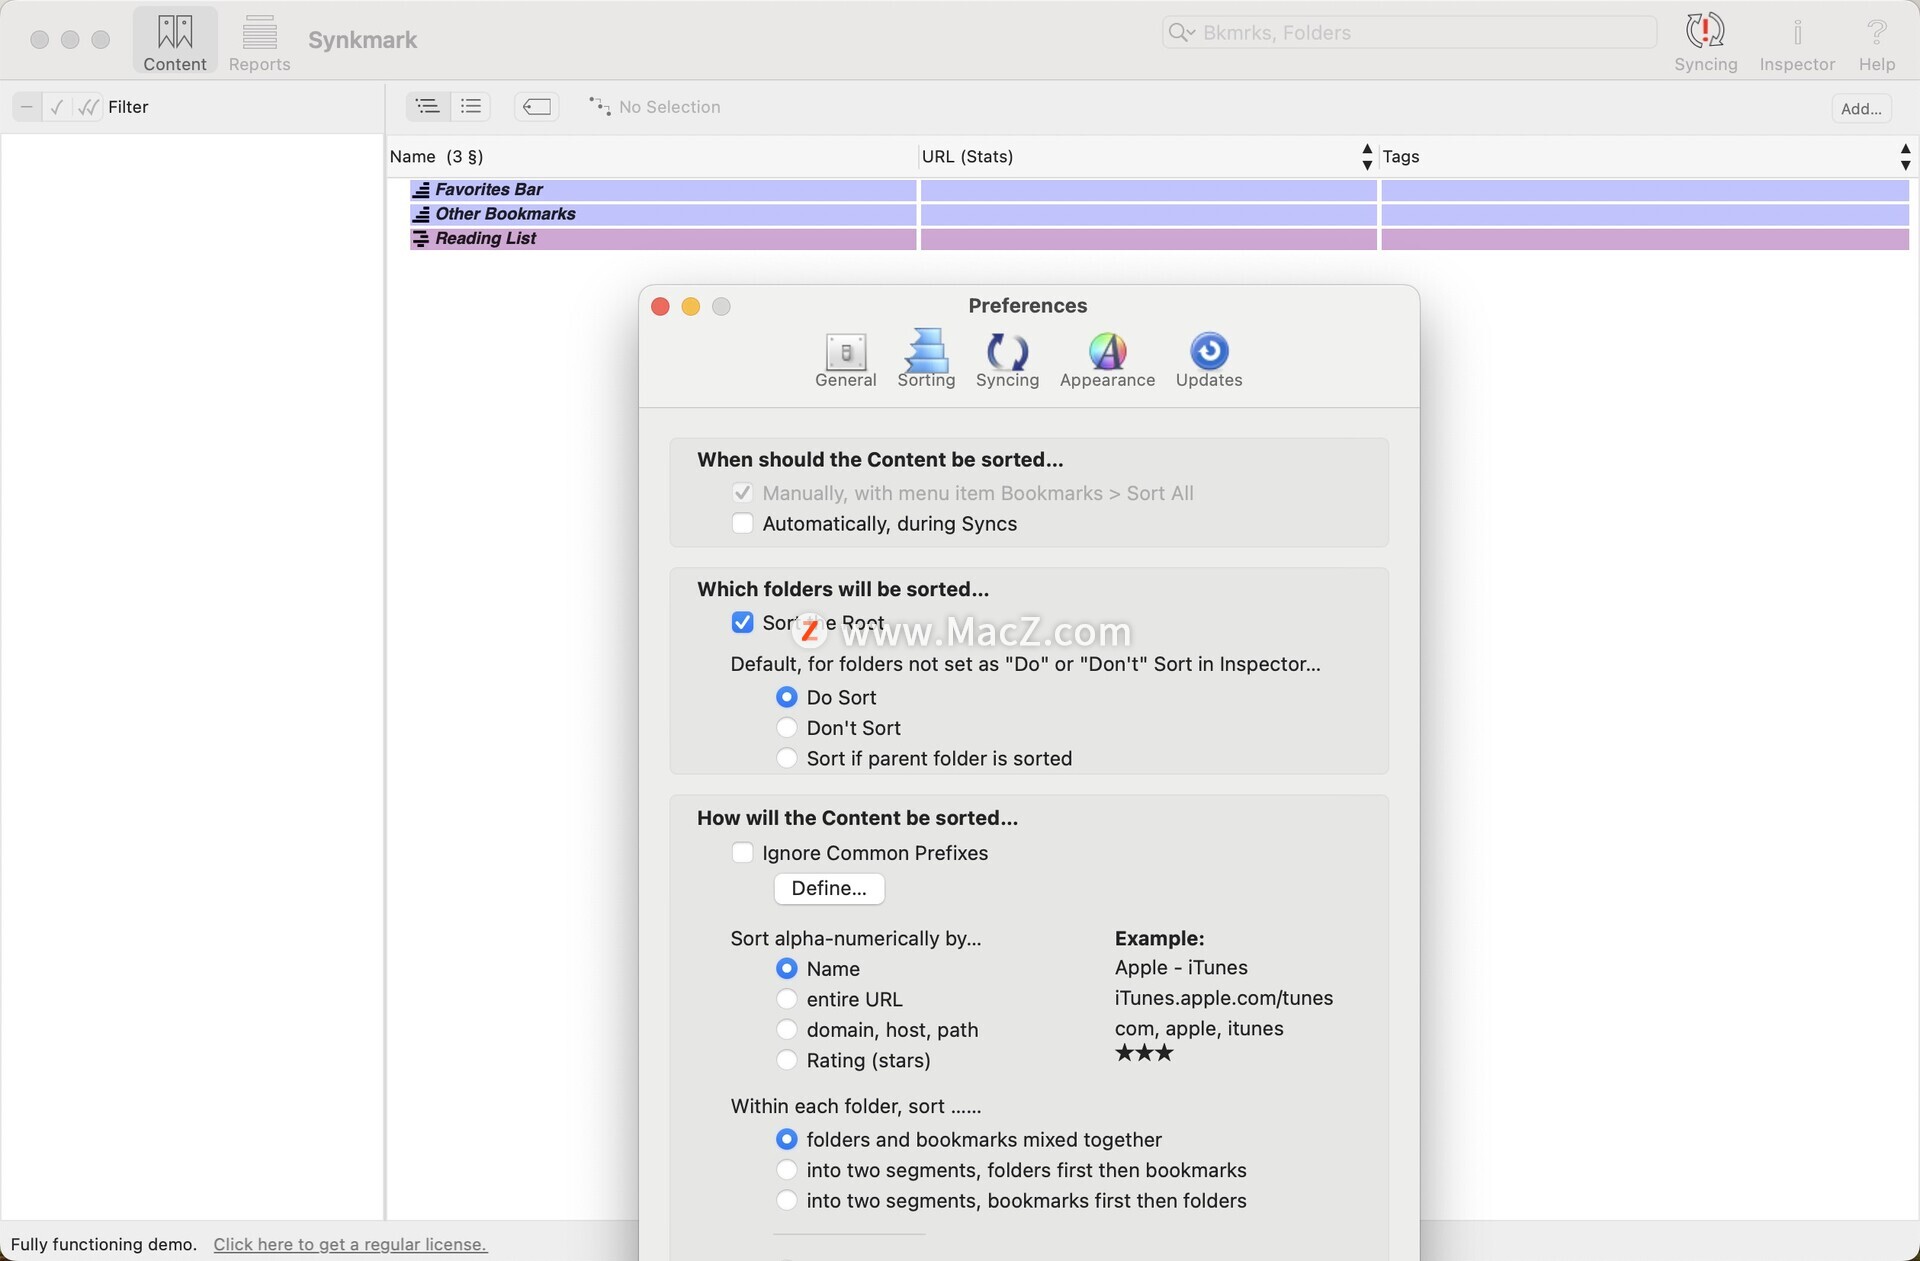Select folders and bookmarks mixed together

[787, 1140]
